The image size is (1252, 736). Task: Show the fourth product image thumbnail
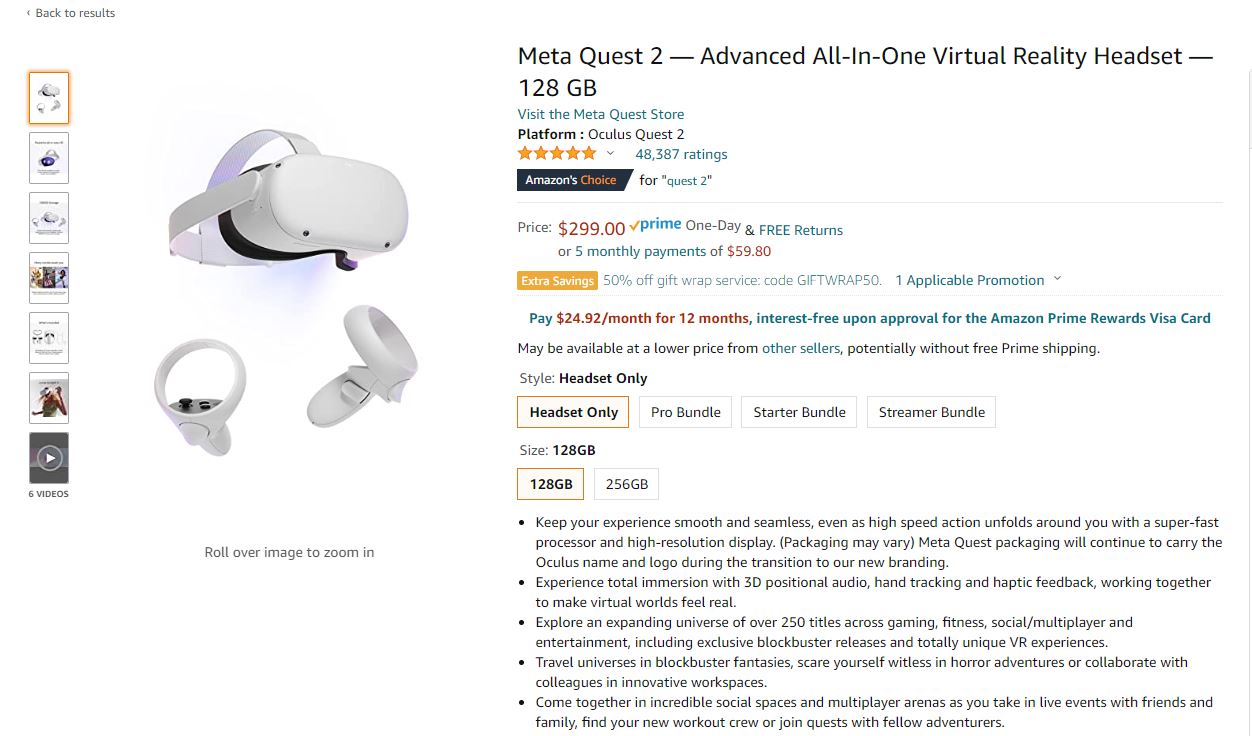[49, 278]
